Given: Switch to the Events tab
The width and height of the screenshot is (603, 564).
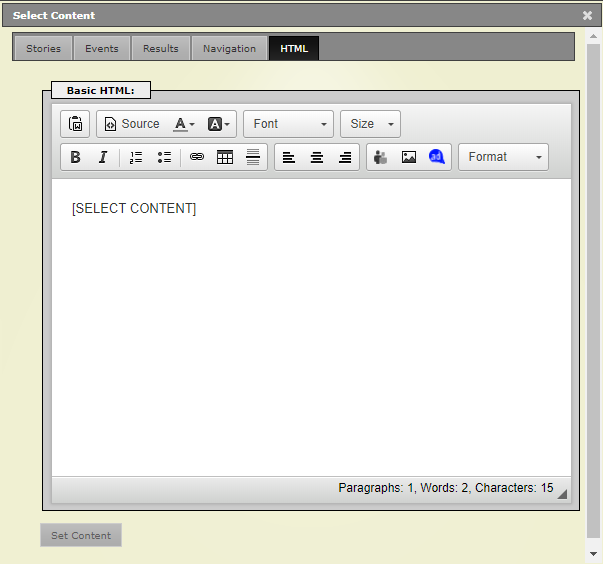Looking at the screenshot, I should 102,48.
